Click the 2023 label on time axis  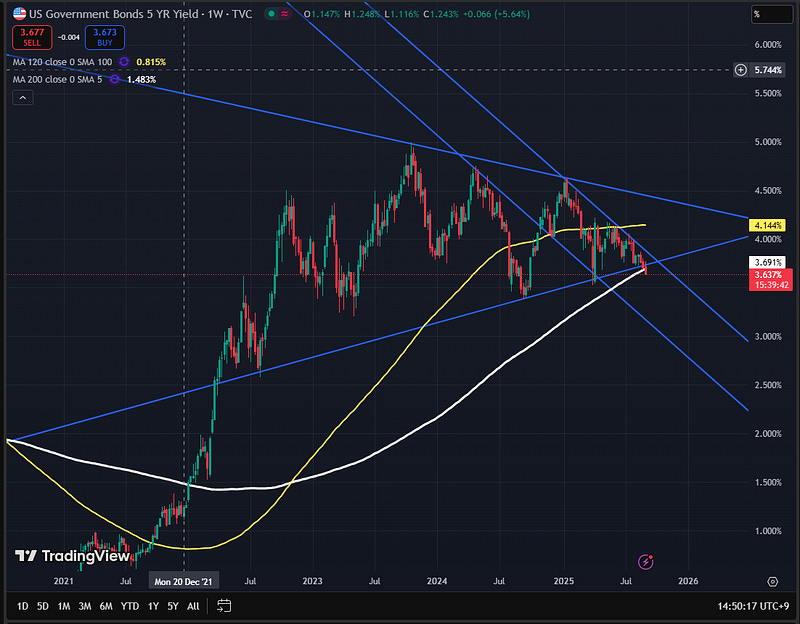click(312, 581)
